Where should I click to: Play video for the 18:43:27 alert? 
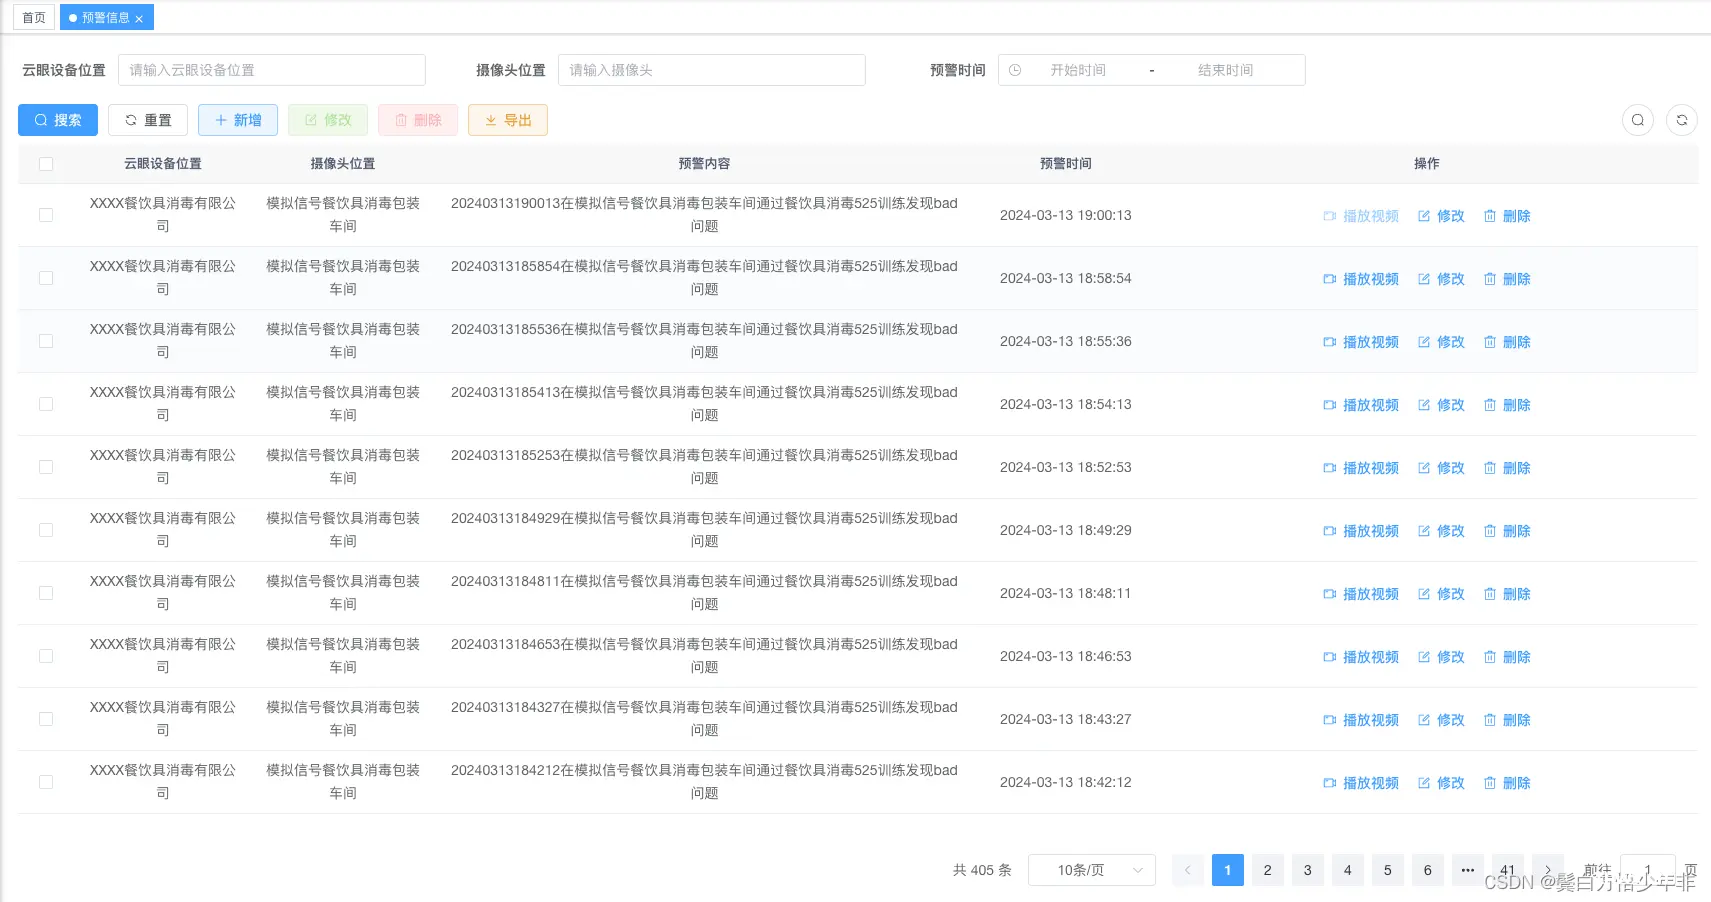pyautogui.click(x=1361, y=720)
